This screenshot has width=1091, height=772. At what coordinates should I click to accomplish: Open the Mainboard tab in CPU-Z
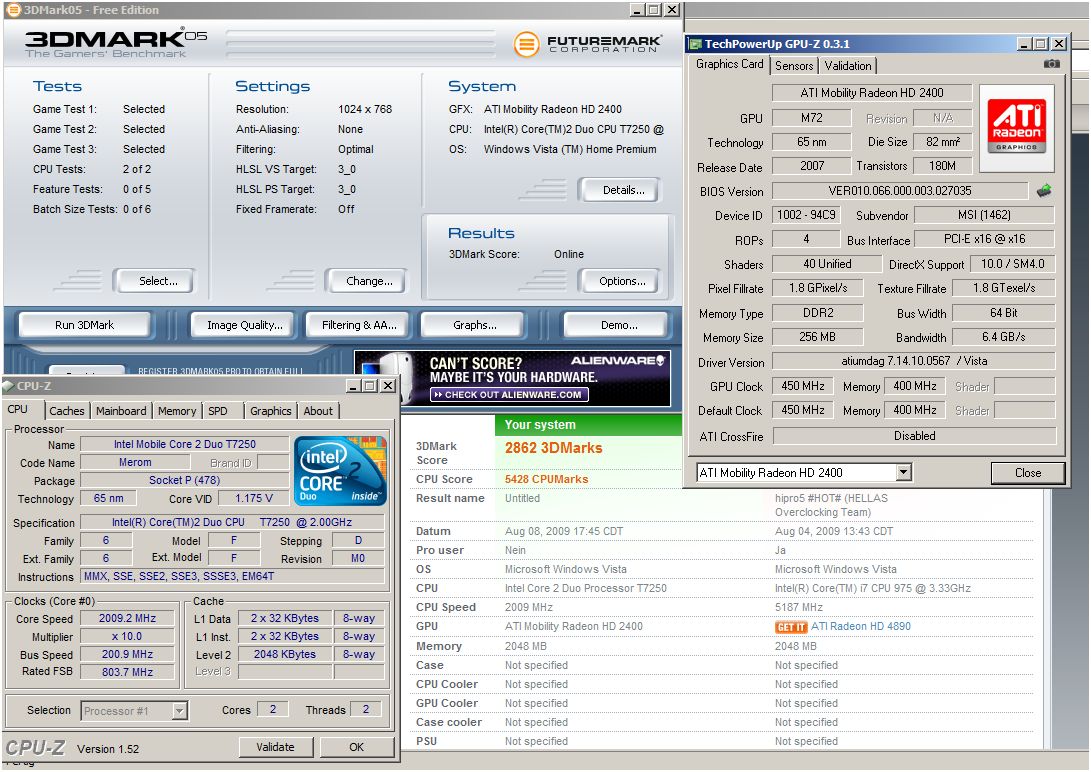pos(121,411)
